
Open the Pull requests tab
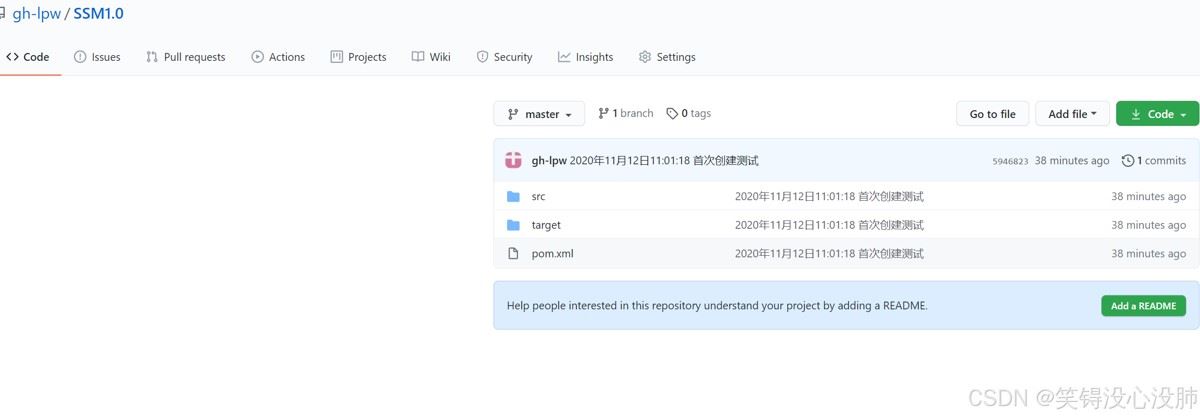click(x=185, y=57)
